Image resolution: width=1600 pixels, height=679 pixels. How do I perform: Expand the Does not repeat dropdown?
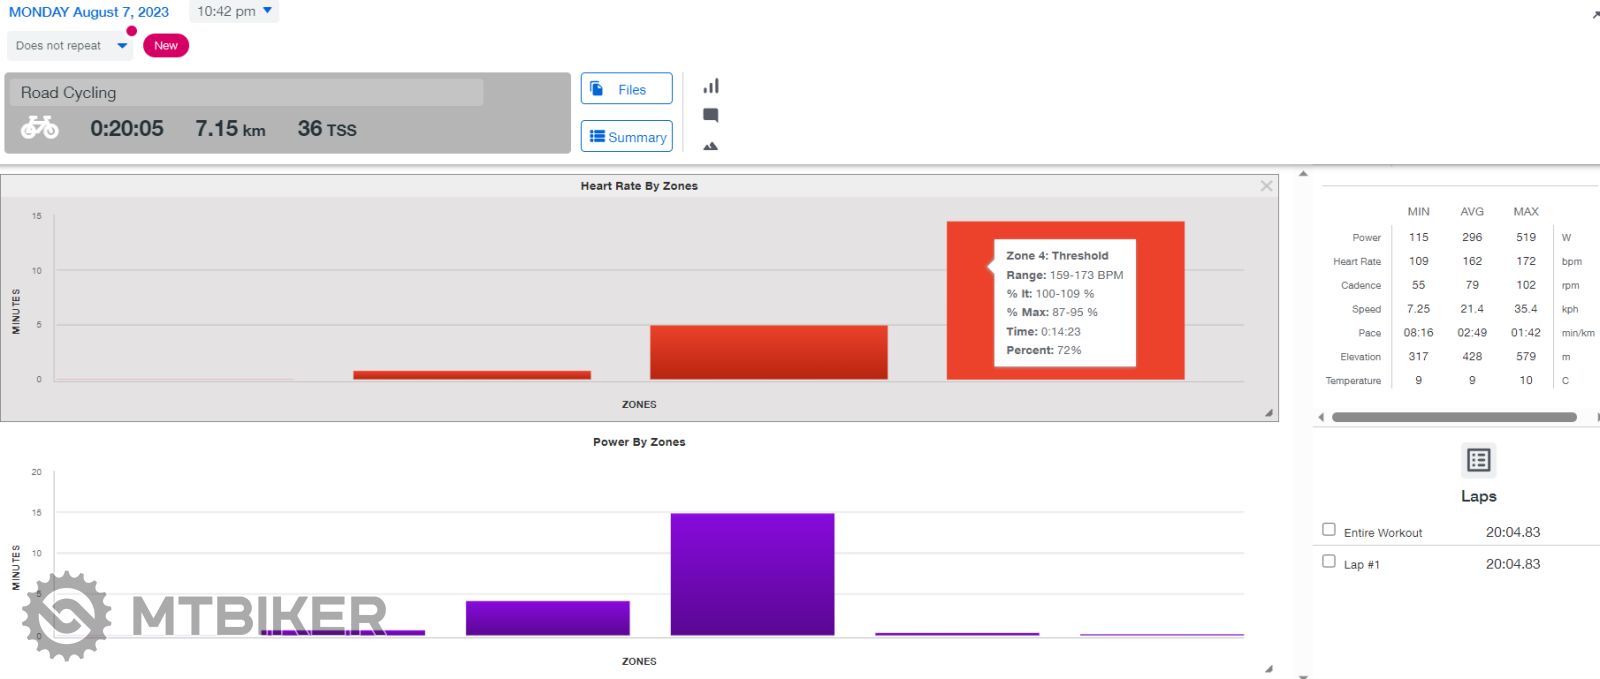(x=70, y=46)
